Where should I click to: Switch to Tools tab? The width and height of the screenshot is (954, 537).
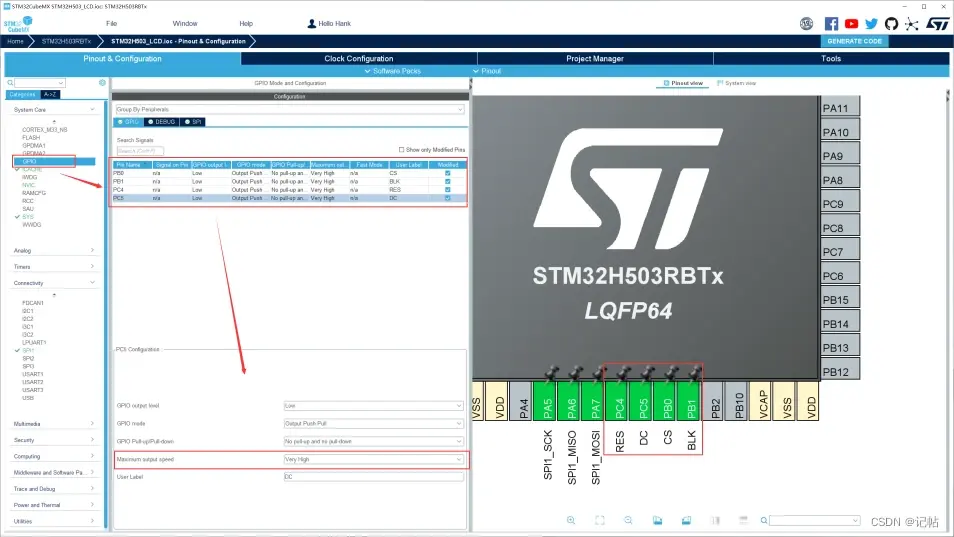tap(831, 58)
